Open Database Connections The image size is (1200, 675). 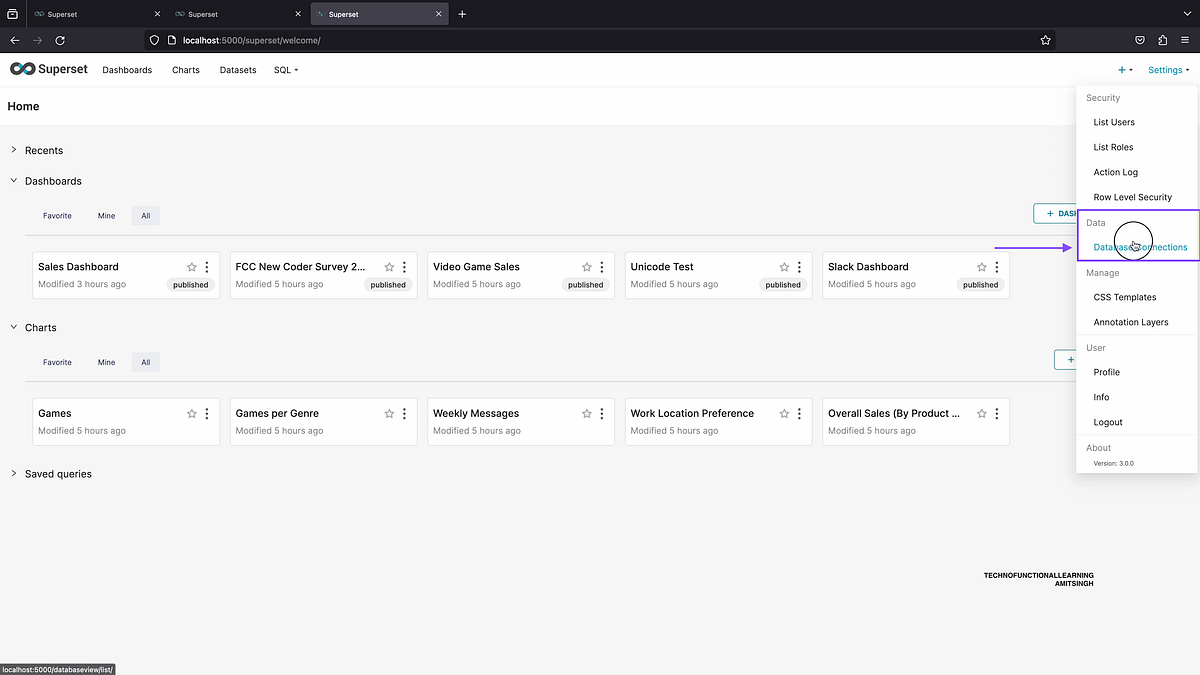(x=1139, y=247)
